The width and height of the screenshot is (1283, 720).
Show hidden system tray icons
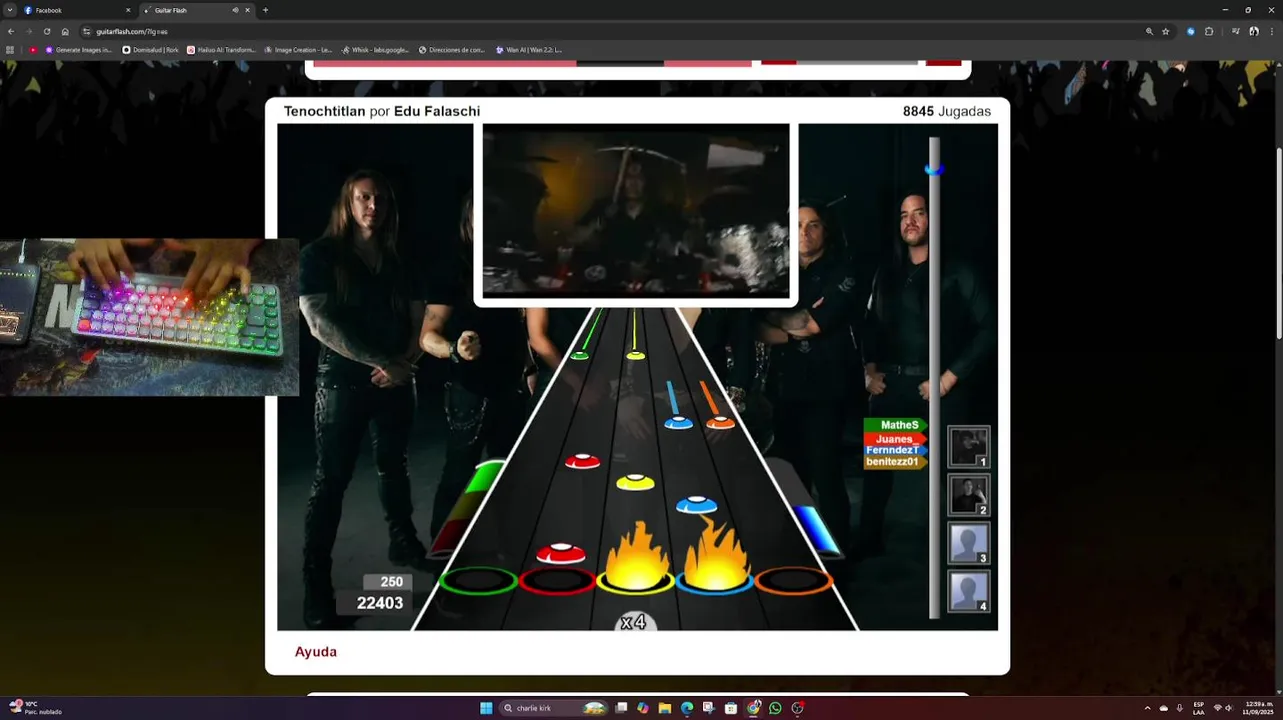point(1147,708)
